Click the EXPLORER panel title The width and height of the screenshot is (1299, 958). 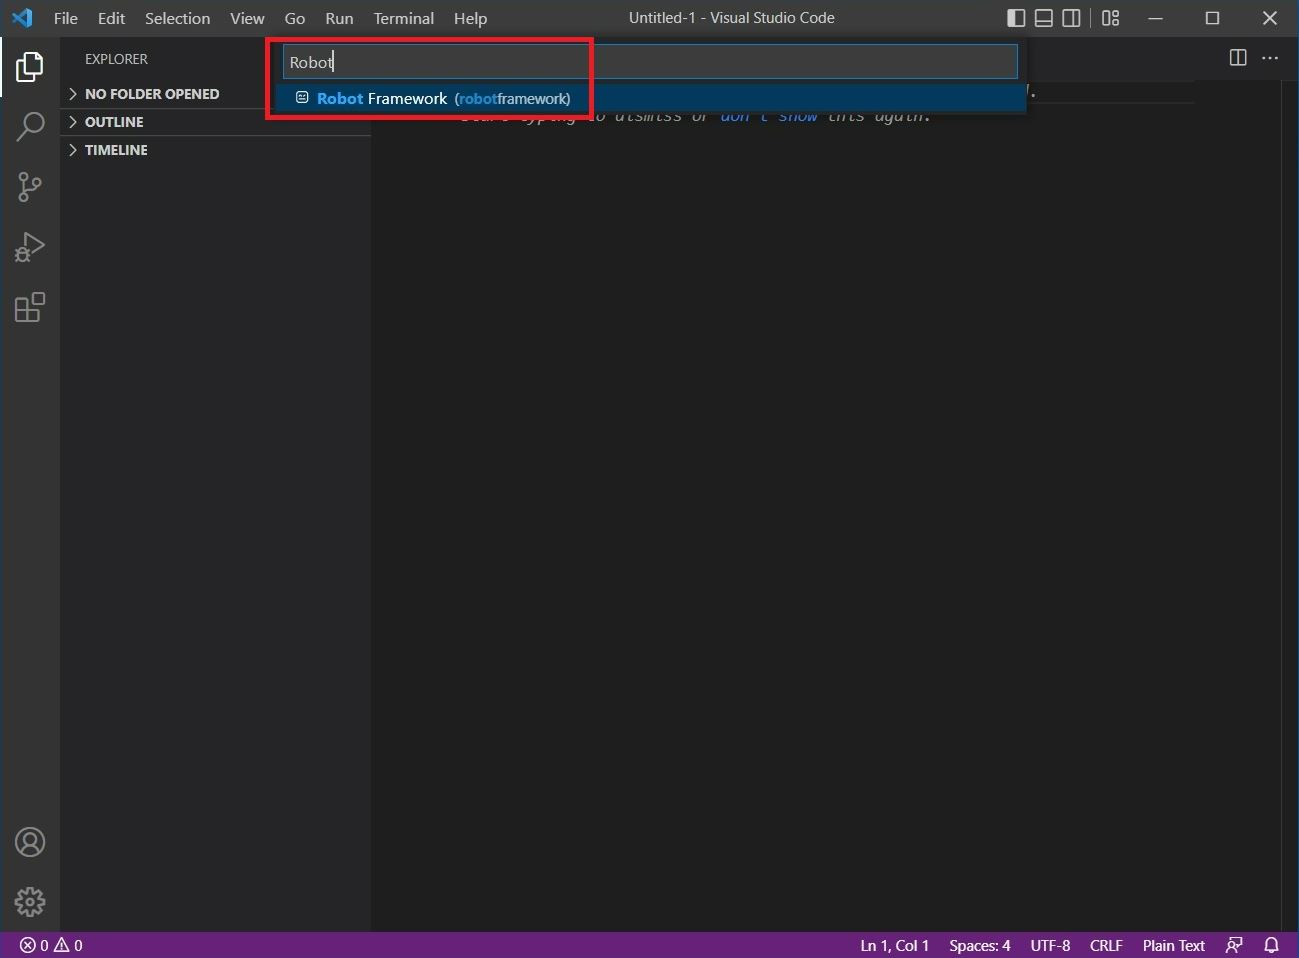pyautogui.click(x=116, y=59)
